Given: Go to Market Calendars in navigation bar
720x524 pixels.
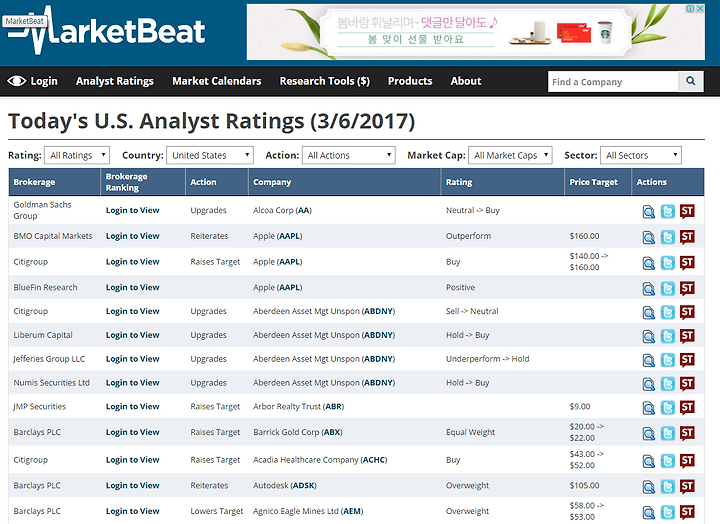Looking at the screenshot, I should click(x=216, y=81).
